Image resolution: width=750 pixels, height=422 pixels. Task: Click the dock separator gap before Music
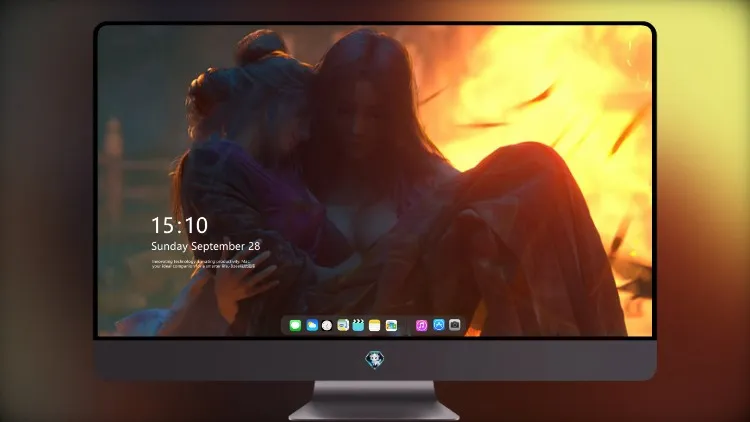(407, 325)
